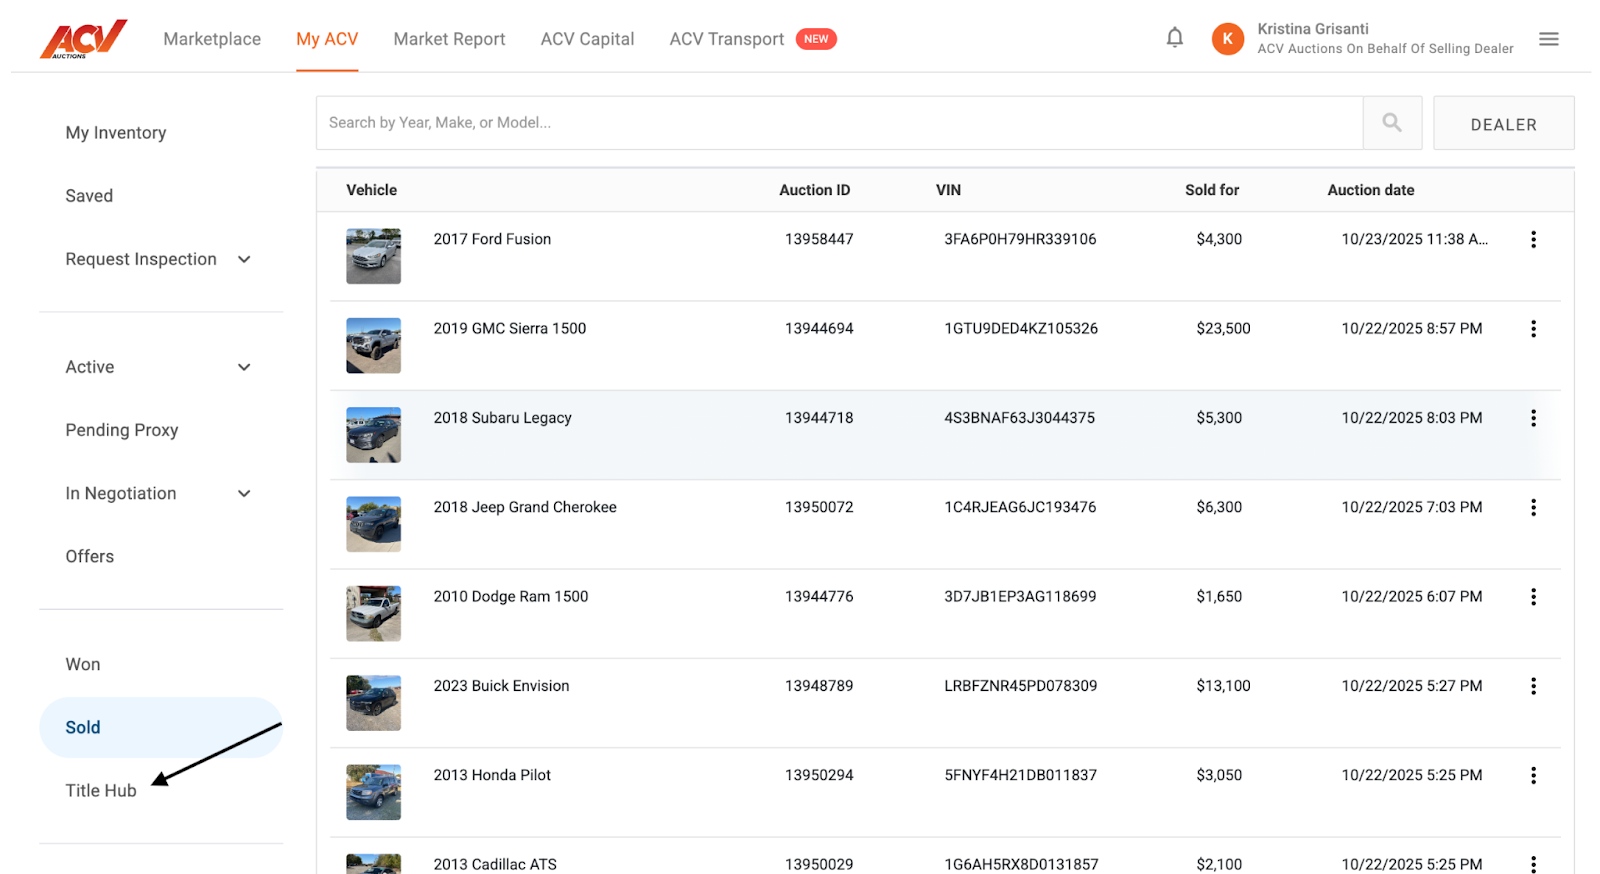Click the 2023 Buick Envision name
This screenshot has width=1600, height=874.
click(x=501, y=686)
